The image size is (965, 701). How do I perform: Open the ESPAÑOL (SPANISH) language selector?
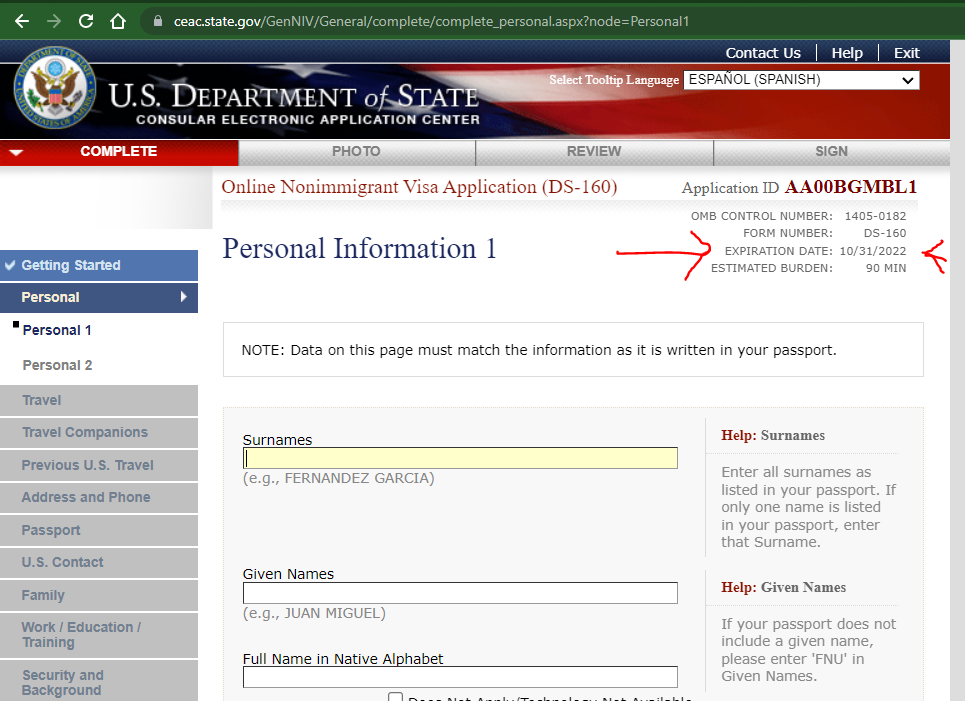click(x=800, y=80)
